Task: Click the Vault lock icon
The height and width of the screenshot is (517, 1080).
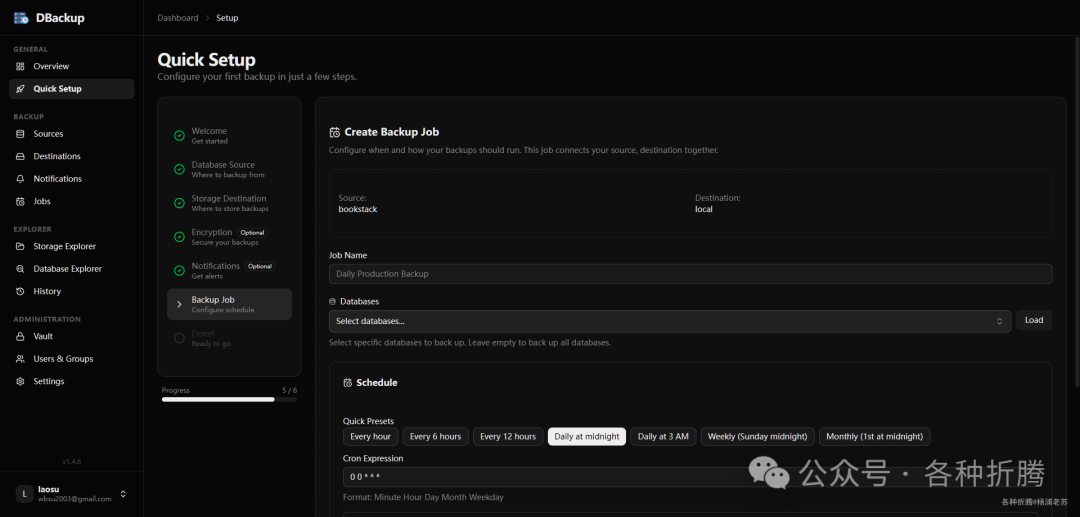Action: [21, 336]
